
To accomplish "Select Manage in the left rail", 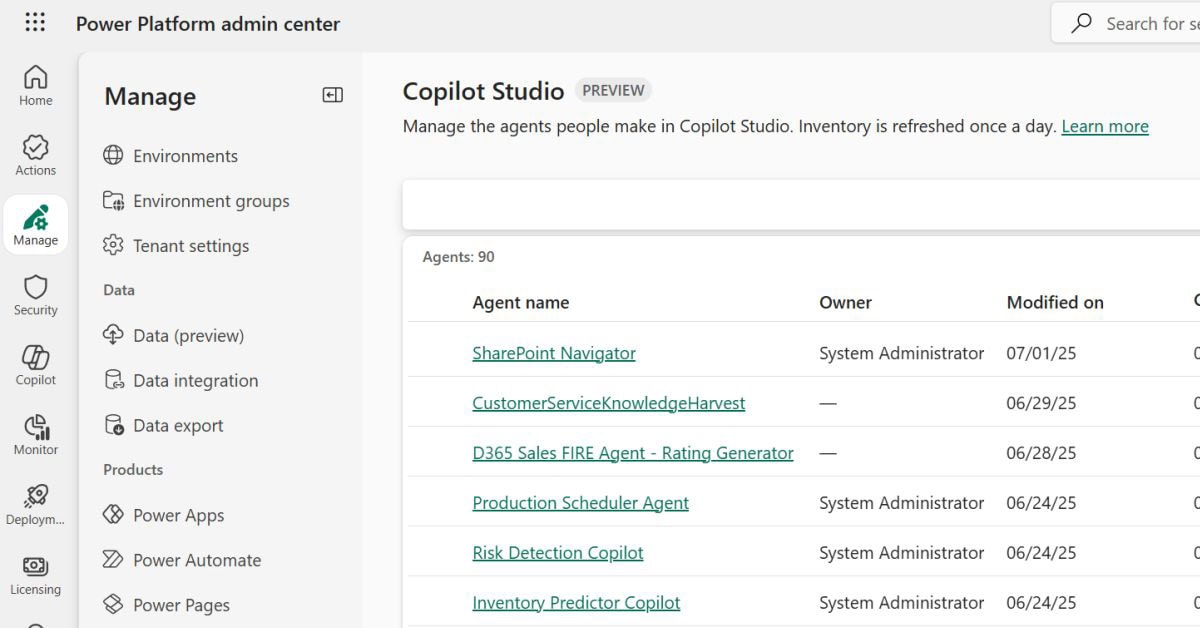I will pyautogui.click(x=35, y=225).
